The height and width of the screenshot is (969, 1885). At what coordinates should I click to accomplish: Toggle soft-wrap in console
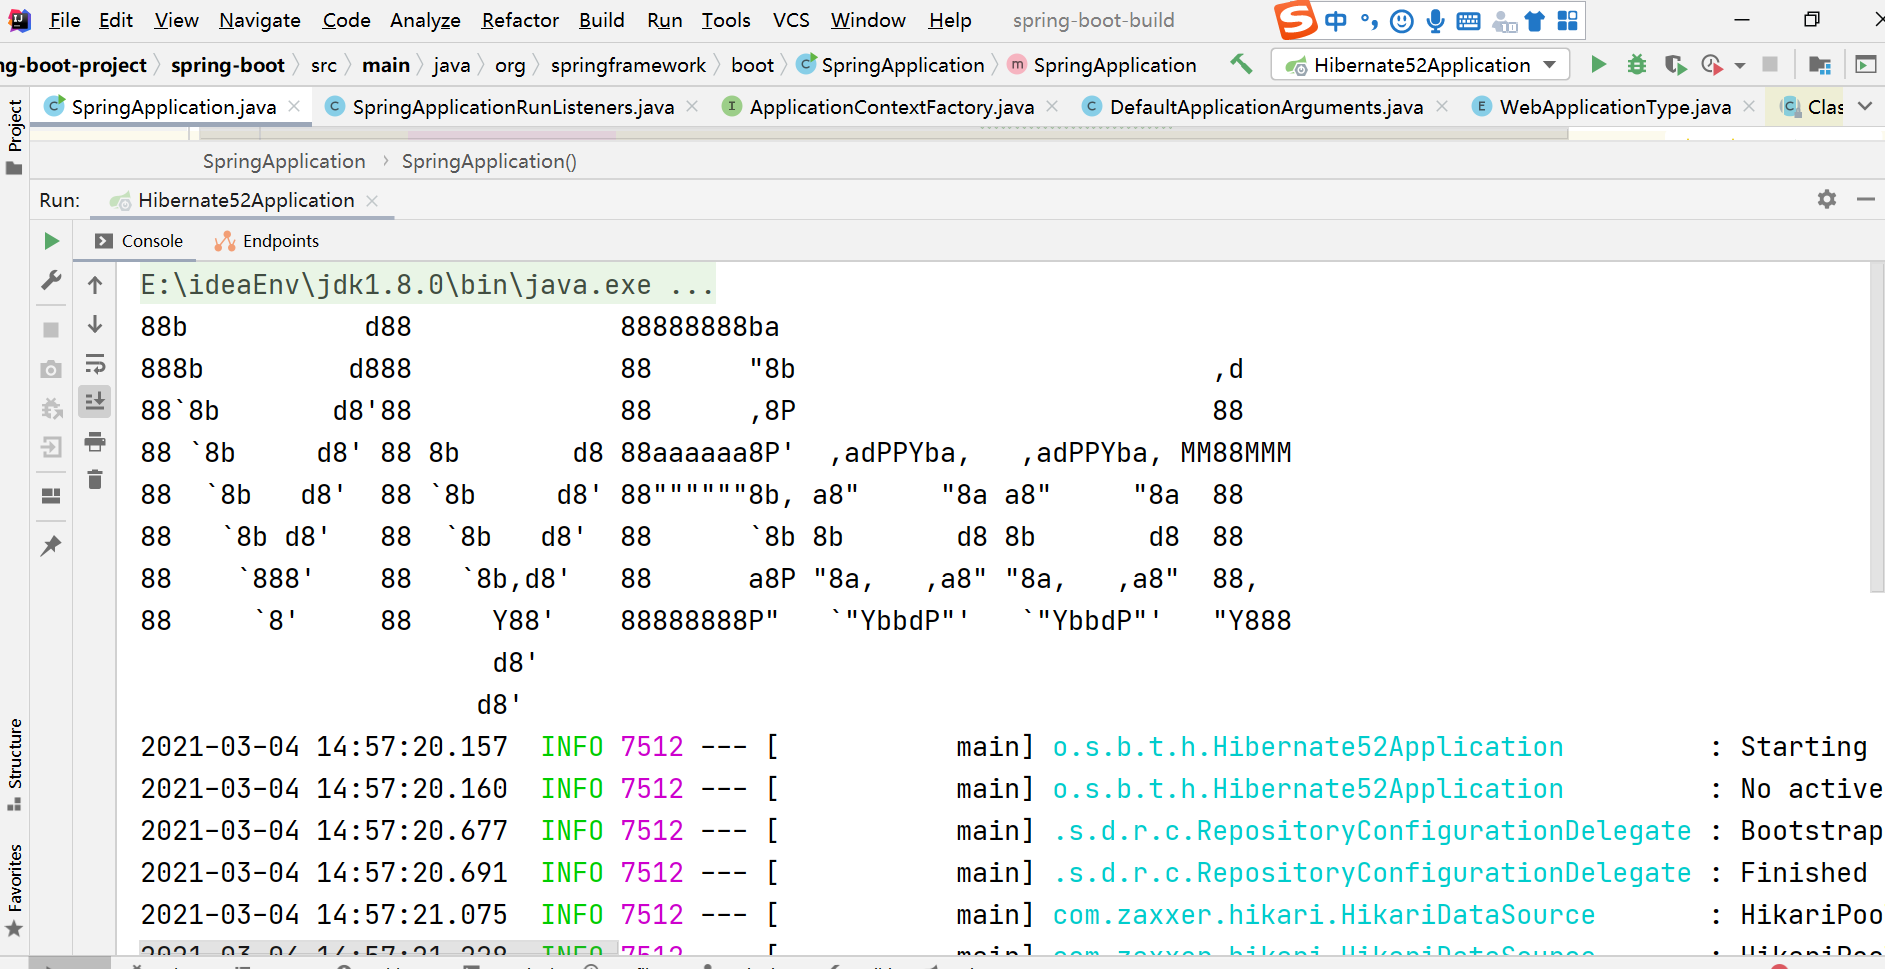[x=95, y=364]
